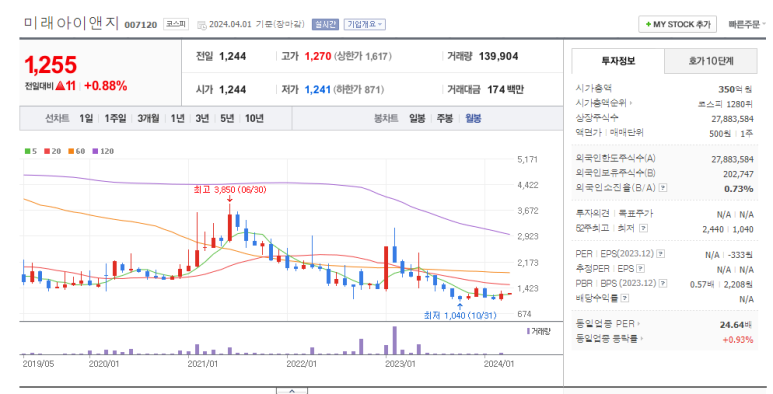Click help icon beside 52주최고 최저
773x394 pixels.
643,228
